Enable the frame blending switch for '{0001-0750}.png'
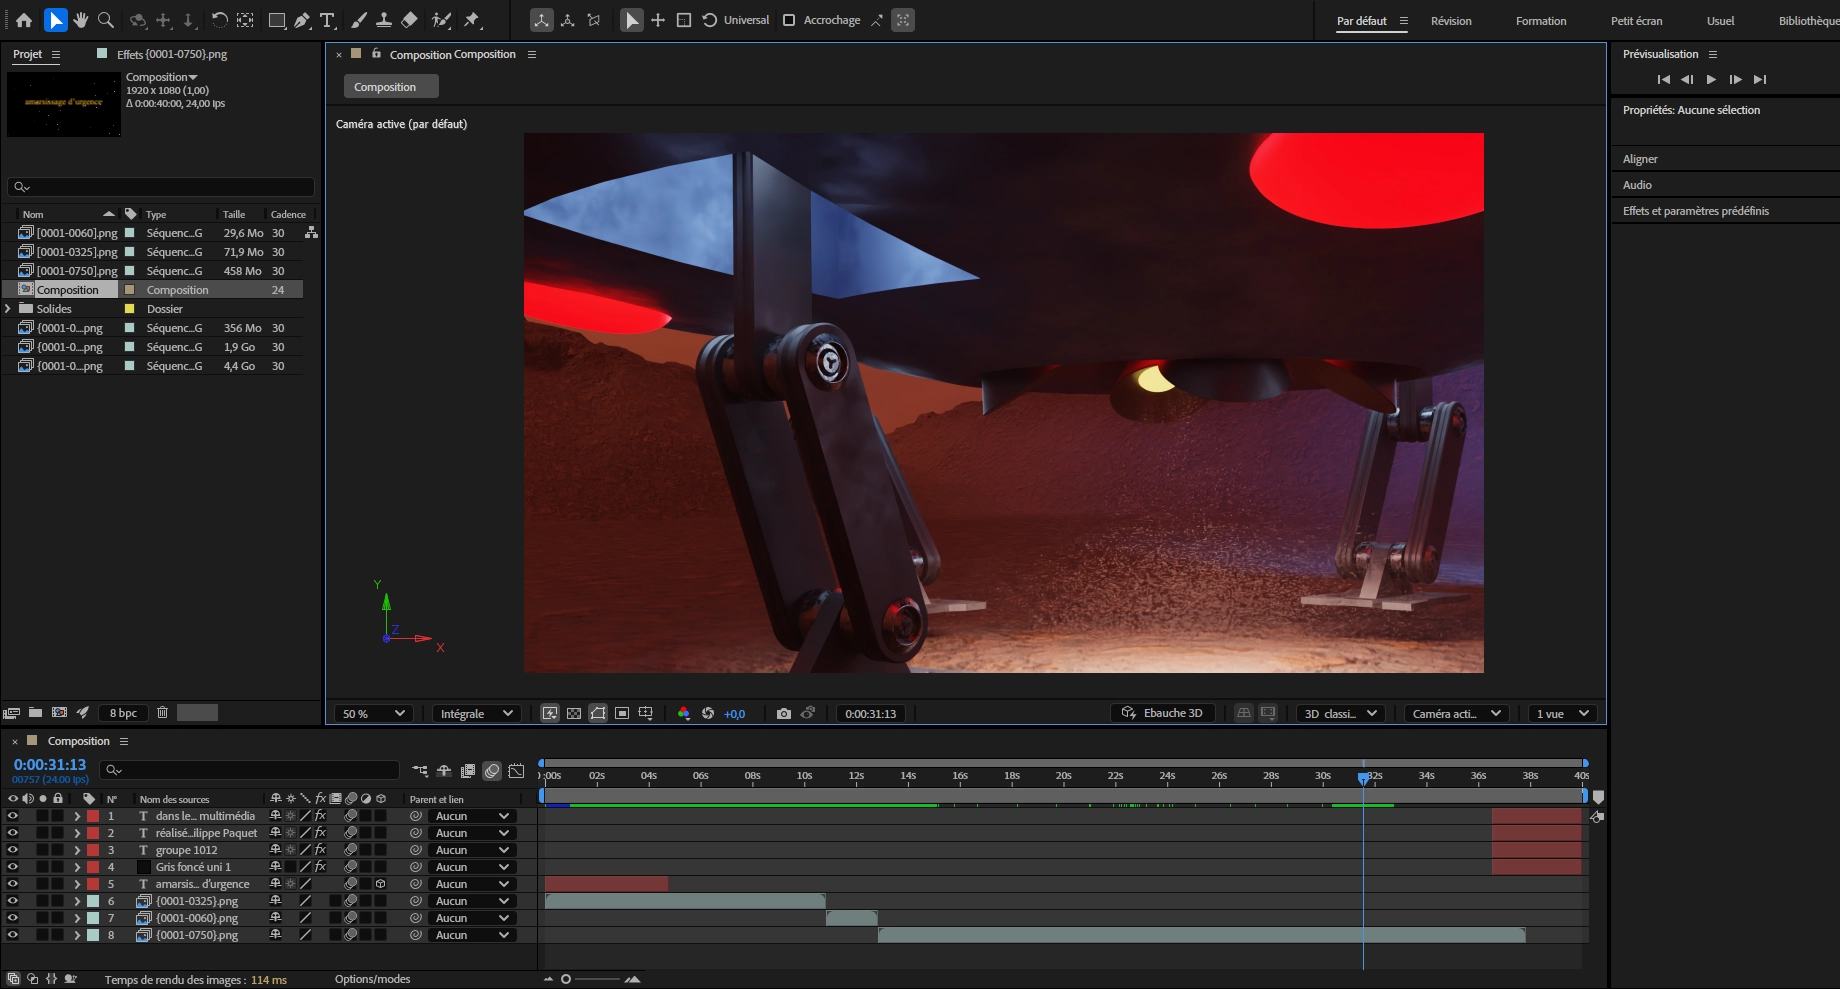1840x989 pixels. (x=335, y=936)
